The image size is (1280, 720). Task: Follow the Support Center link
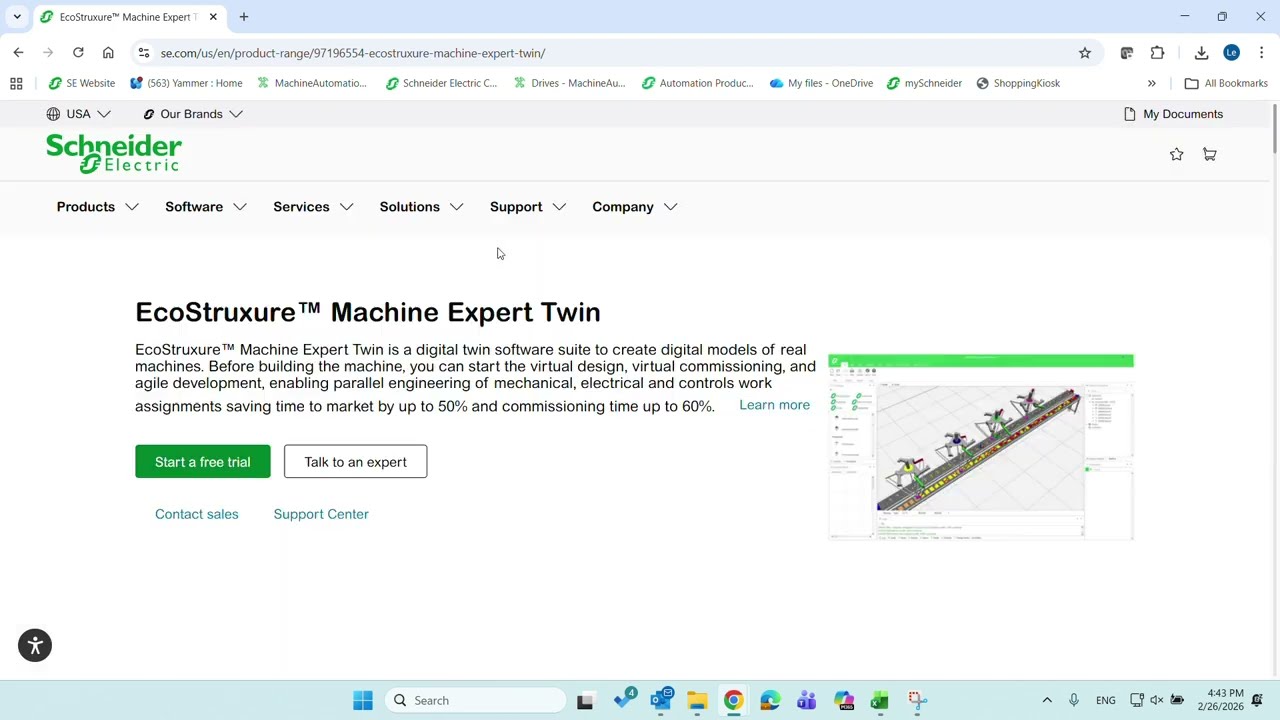321,514
